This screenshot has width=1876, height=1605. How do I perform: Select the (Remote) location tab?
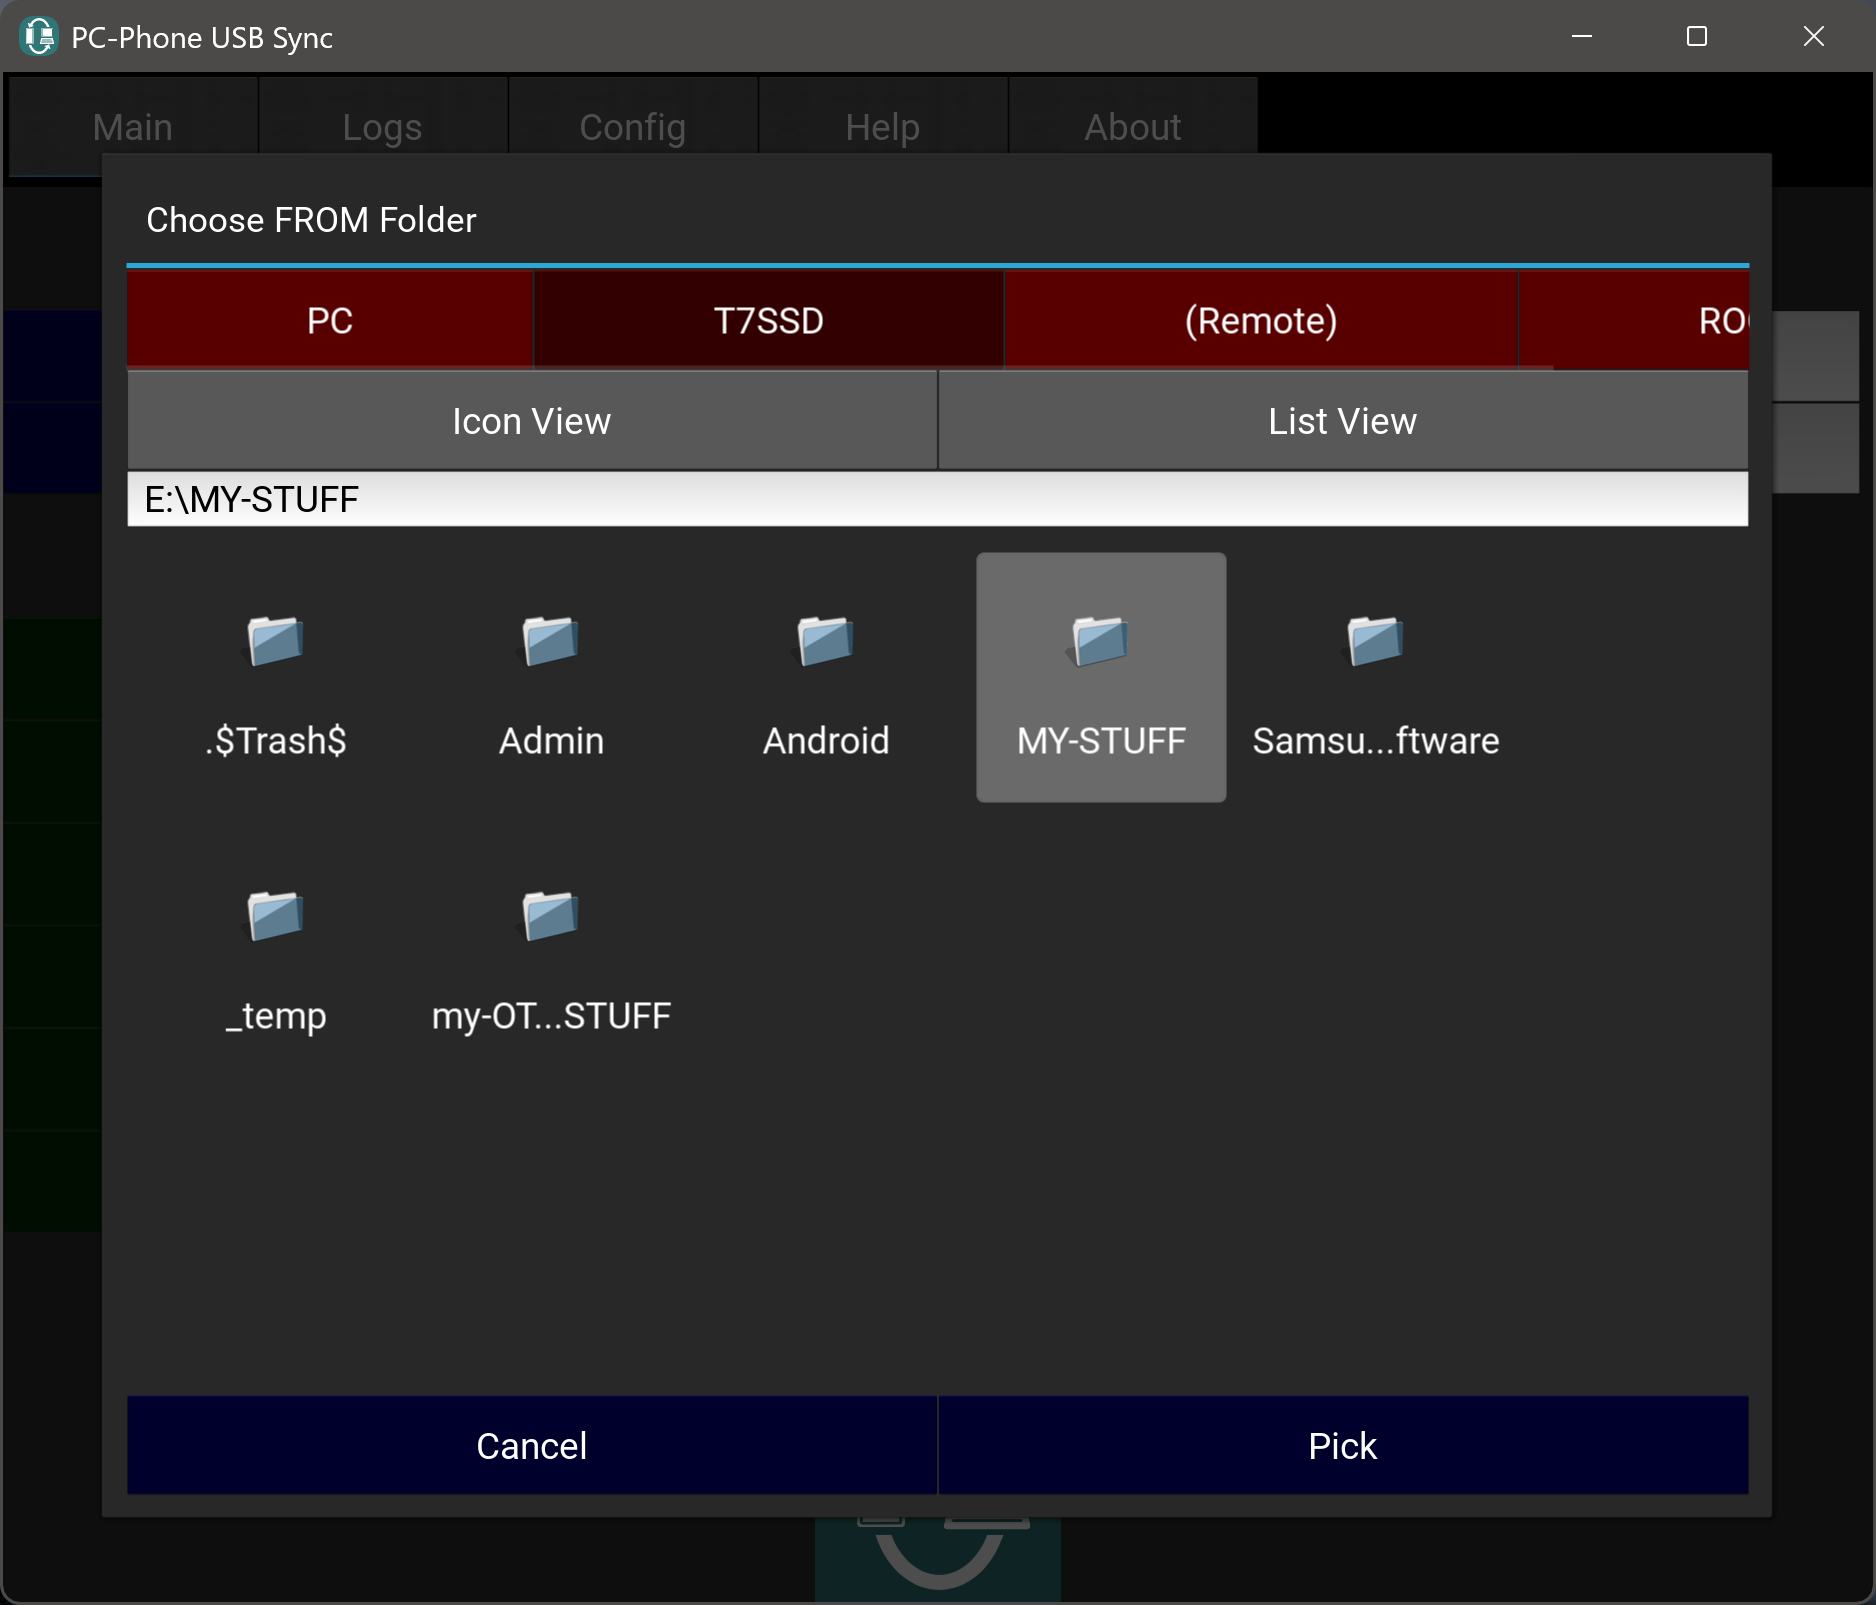click(1260, 320)
